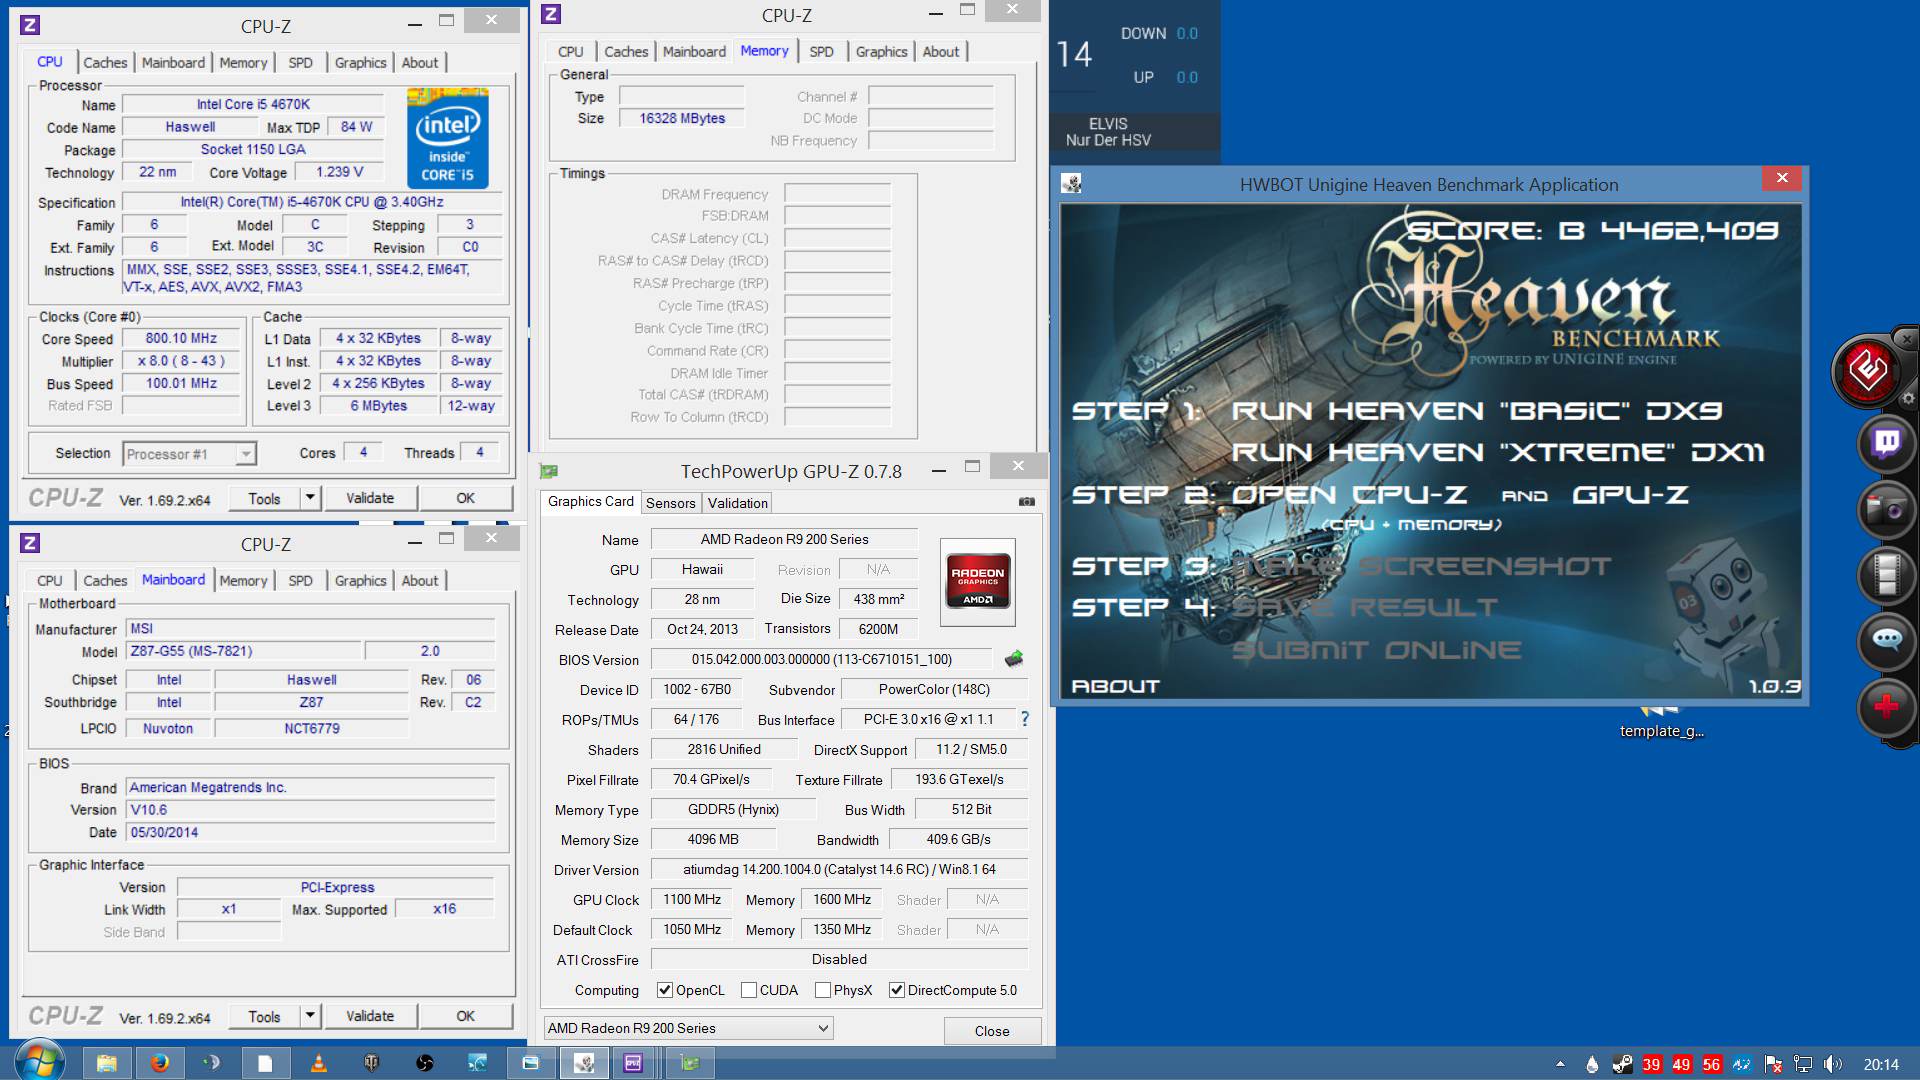Open the chat bubble button in overlay
The width and height of the screenshot is (1920, 1080).
click(1886, 640)
